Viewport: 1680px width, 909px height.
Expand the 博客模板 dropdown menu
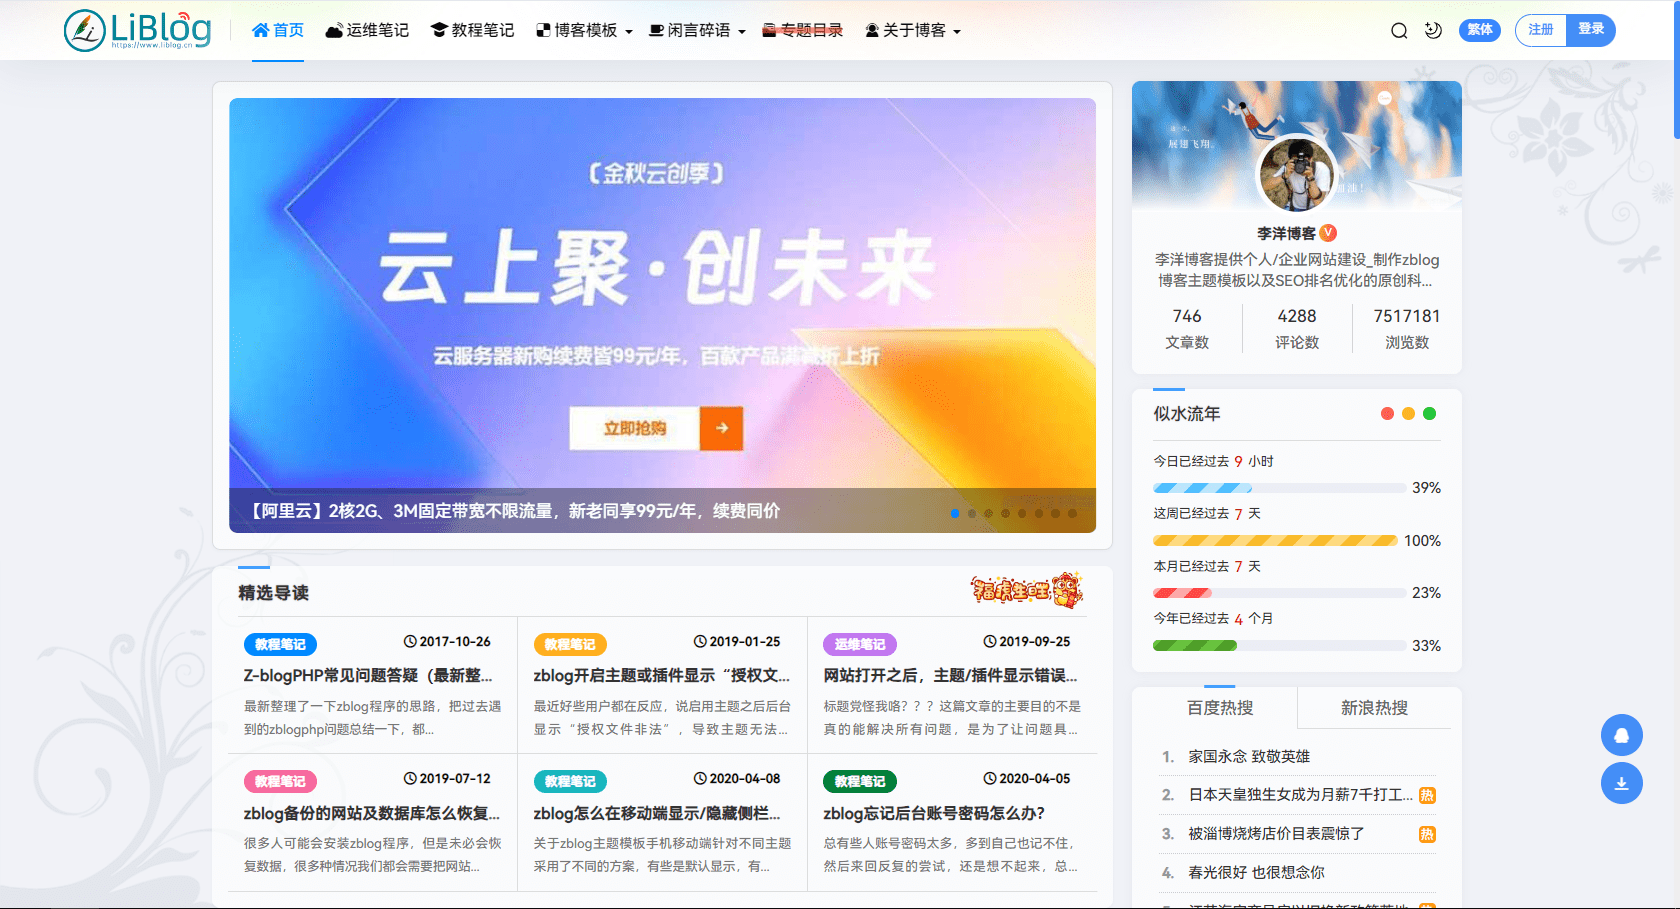(584, 30)
